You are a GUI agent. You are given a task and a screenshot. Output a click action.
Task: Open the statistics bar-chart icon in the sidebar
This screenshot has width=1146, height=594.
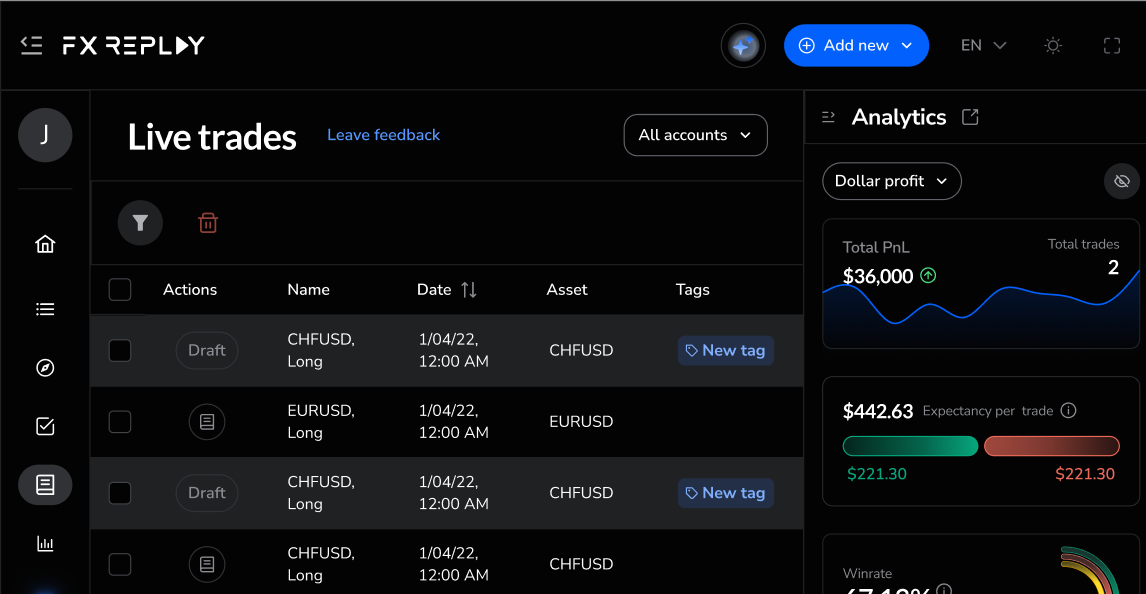click(45, 543)
